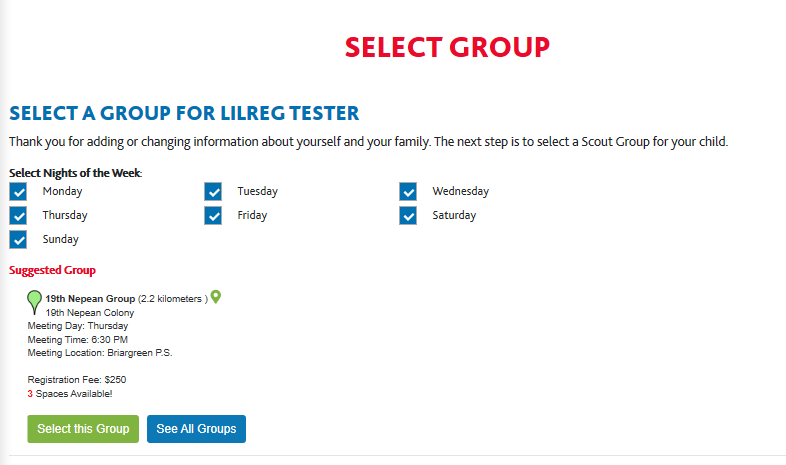Click the Registration Fee $250 text

pyautogui.click(x=77, y=380)
